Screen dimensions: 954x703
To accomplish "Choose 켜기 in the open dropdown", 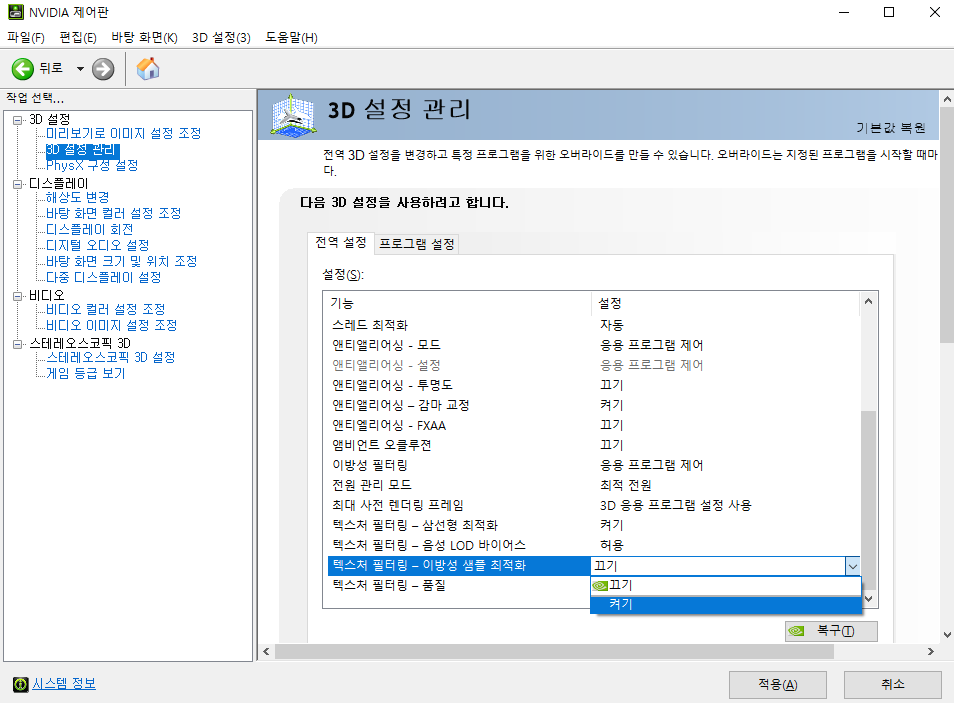I will point(726,604).
